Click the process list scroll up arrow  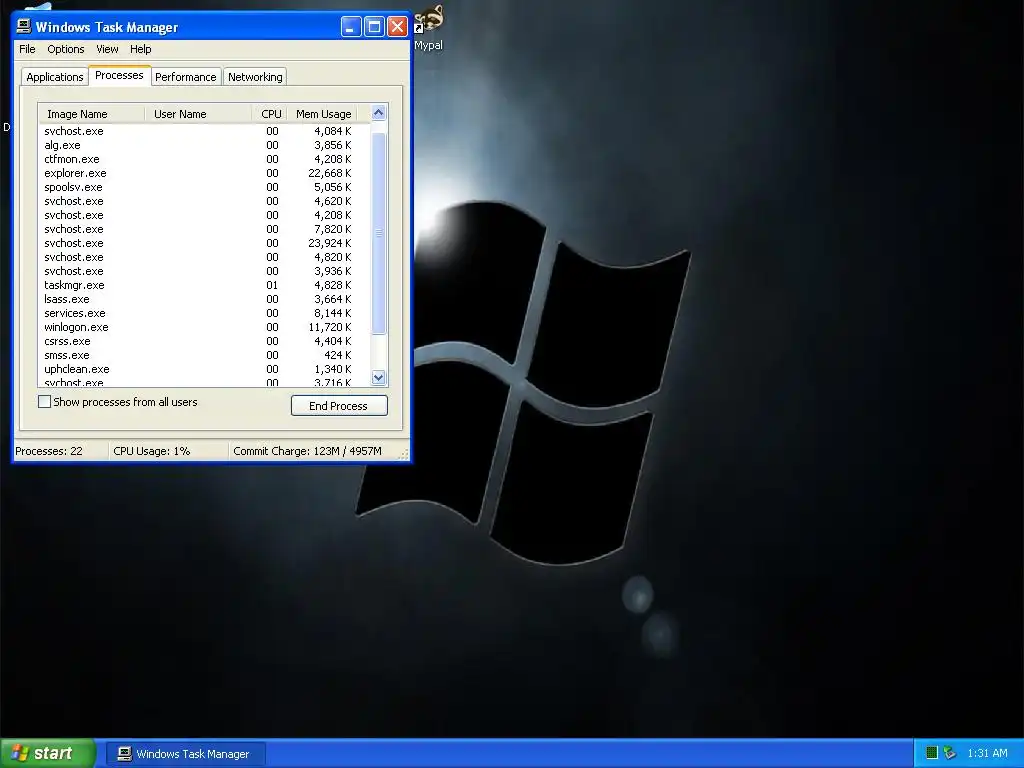click(x=378, y=113)
